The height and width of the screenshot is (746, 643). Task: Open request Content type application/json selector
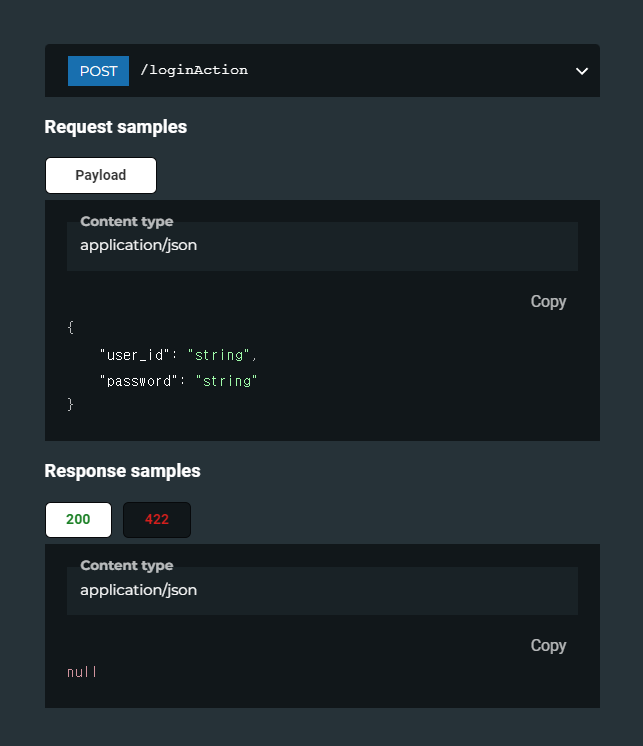(x=322, y=246)
